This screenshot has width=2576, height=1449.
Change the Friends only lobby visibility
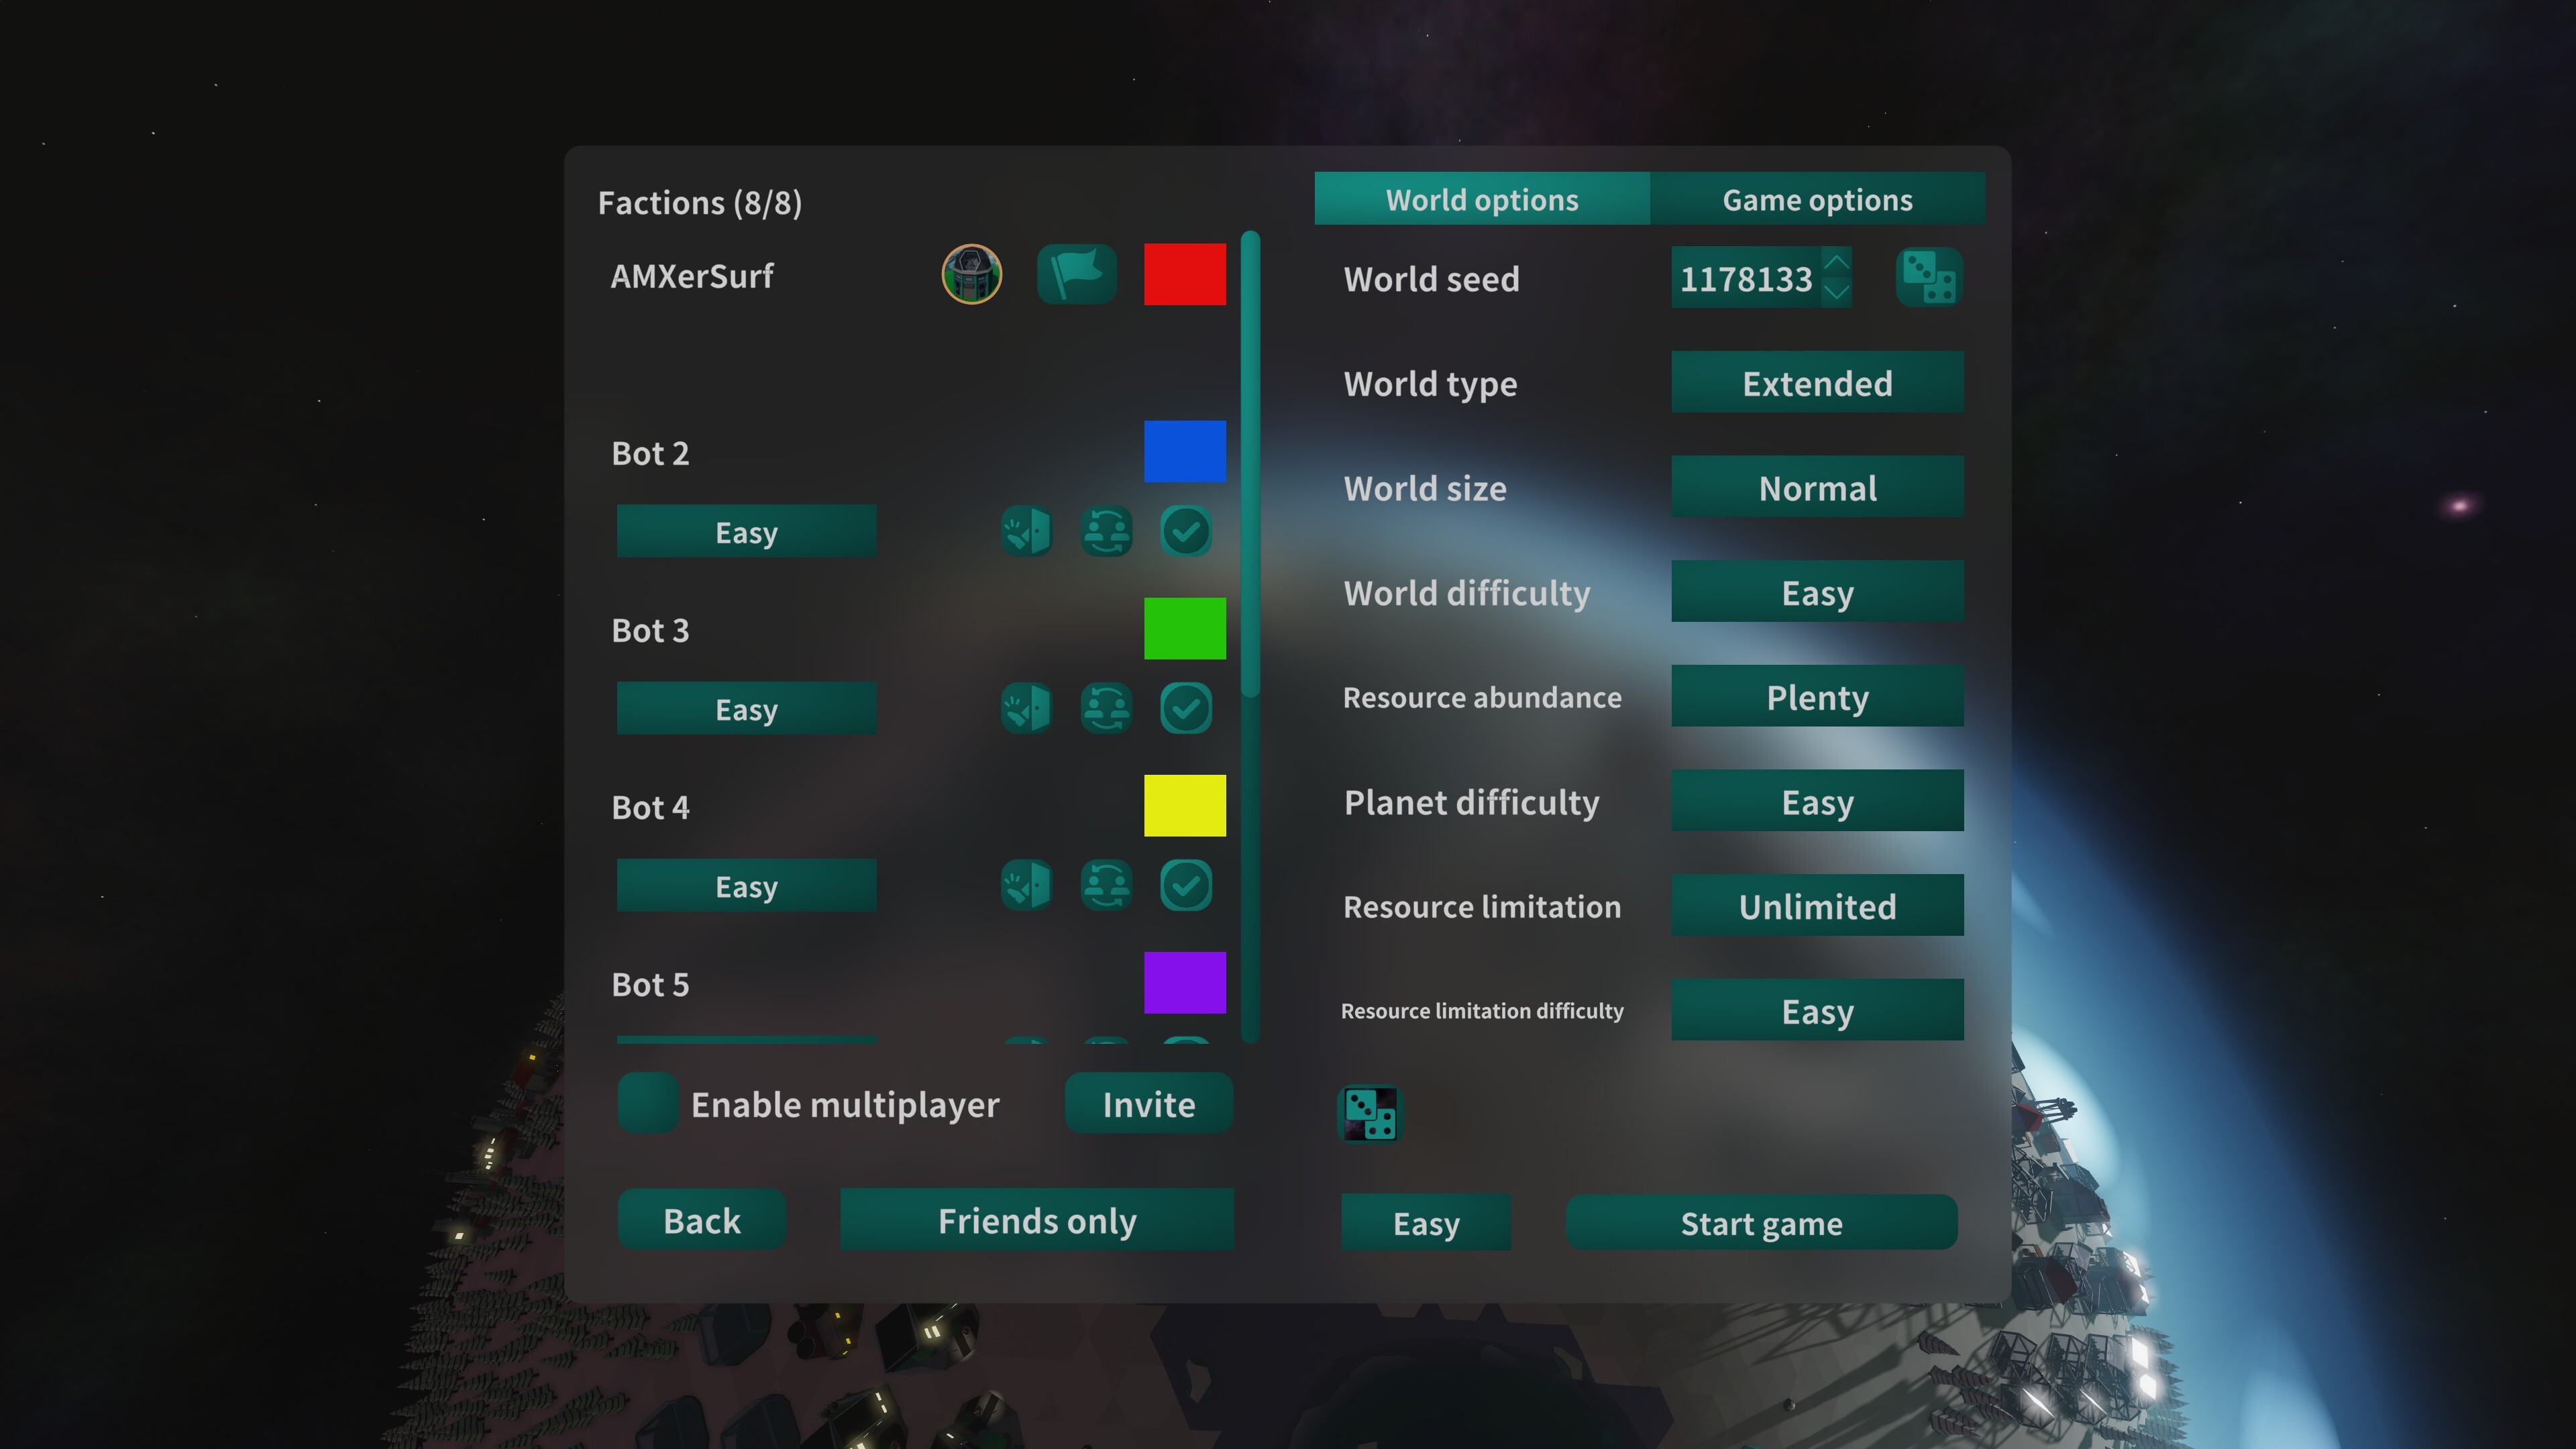[1037, 1220]
